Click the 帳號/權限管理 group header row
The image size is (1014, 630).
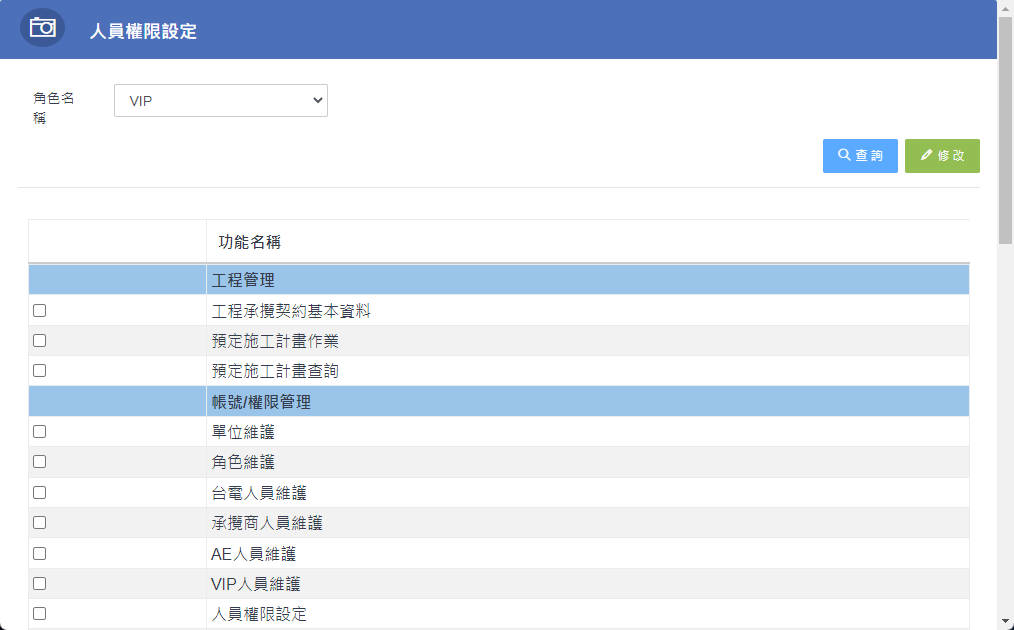point(499,402)
